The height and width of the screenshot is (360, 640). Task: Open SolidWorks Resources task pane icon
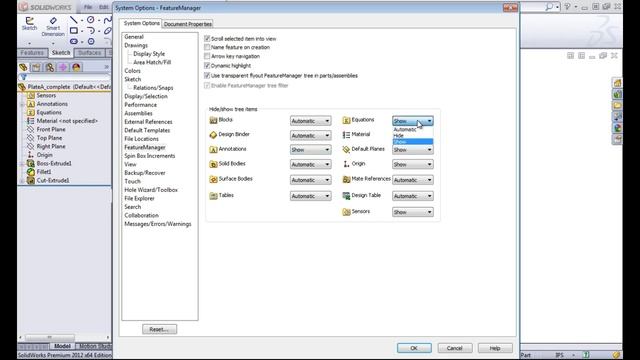click(617, 83)
